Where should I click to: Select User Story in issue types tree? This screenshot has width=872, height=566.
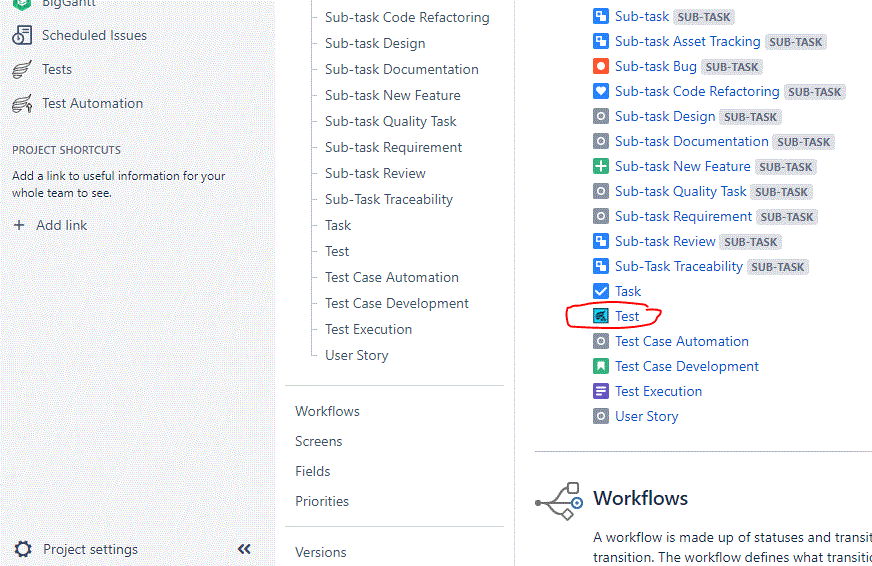356,355
